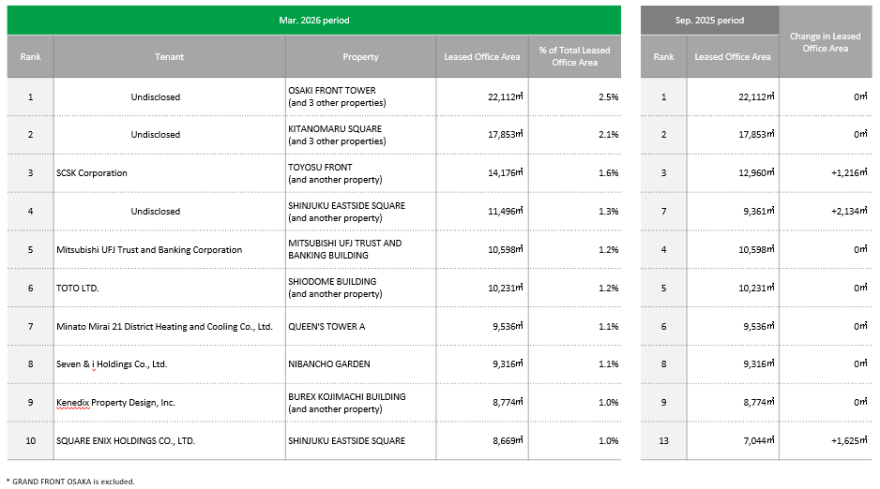Select the '12,960㎡' Sep. 2025 value
Image resolution: width=880 pixels, height=489 pixels.
click(756, 173)
